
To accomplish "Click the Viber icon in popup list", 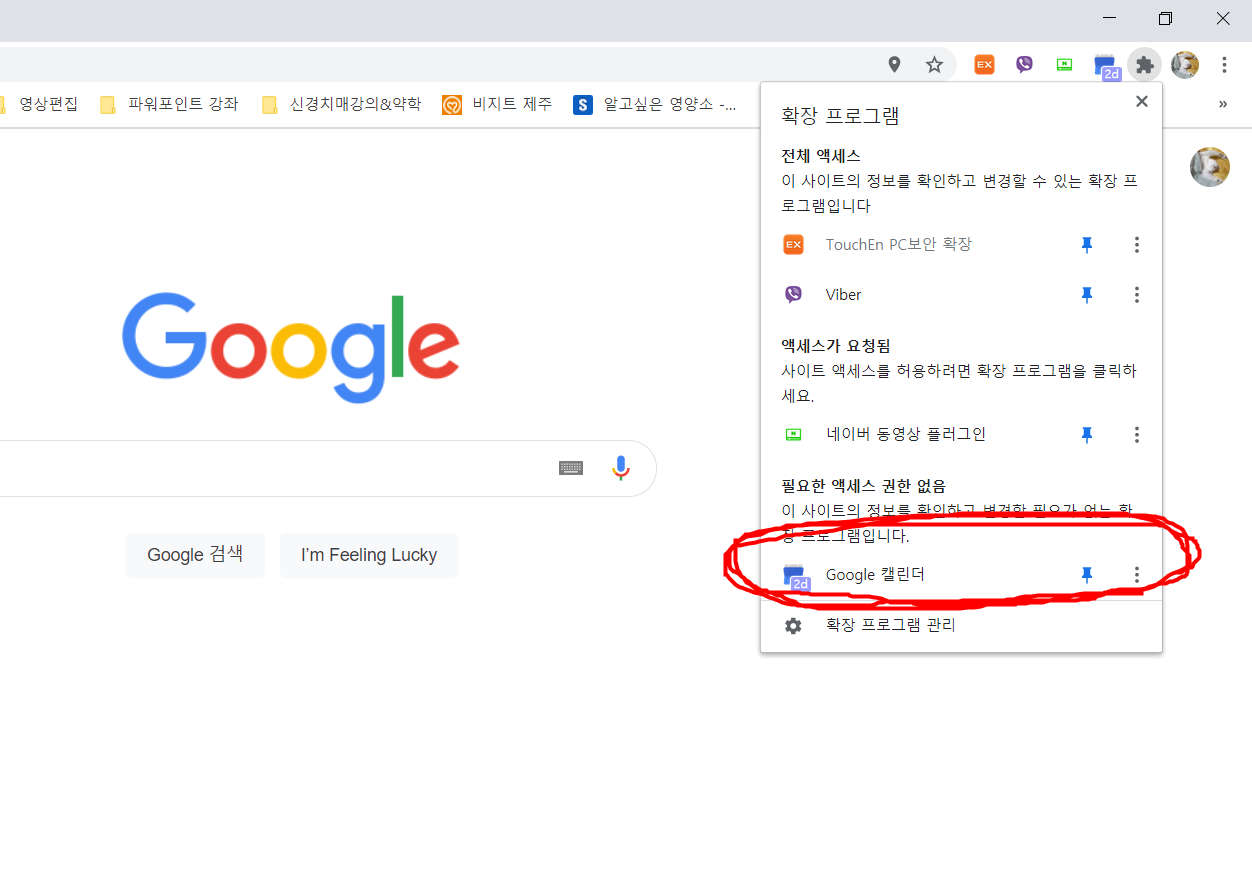I will point(793,294).
